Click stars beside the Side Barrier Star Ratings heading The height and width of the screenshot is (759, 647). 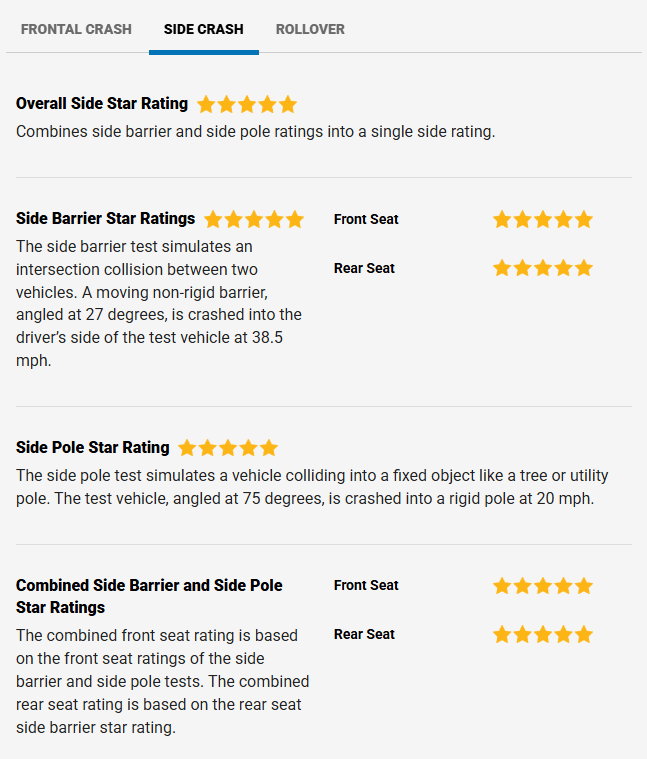point(254,219)
